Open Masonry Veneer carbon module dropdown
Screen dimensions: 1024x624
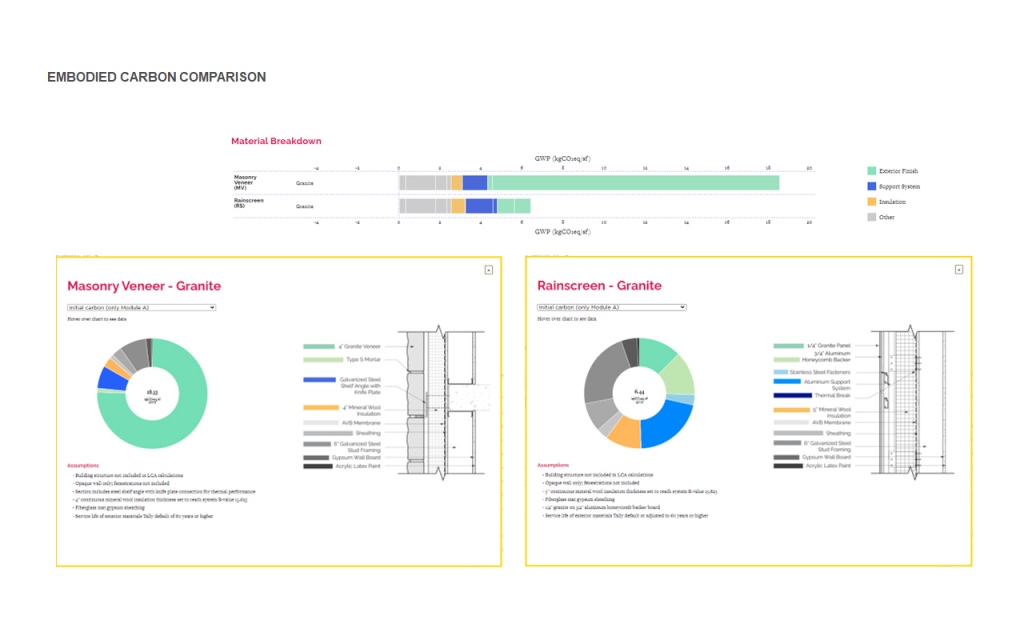141,307
